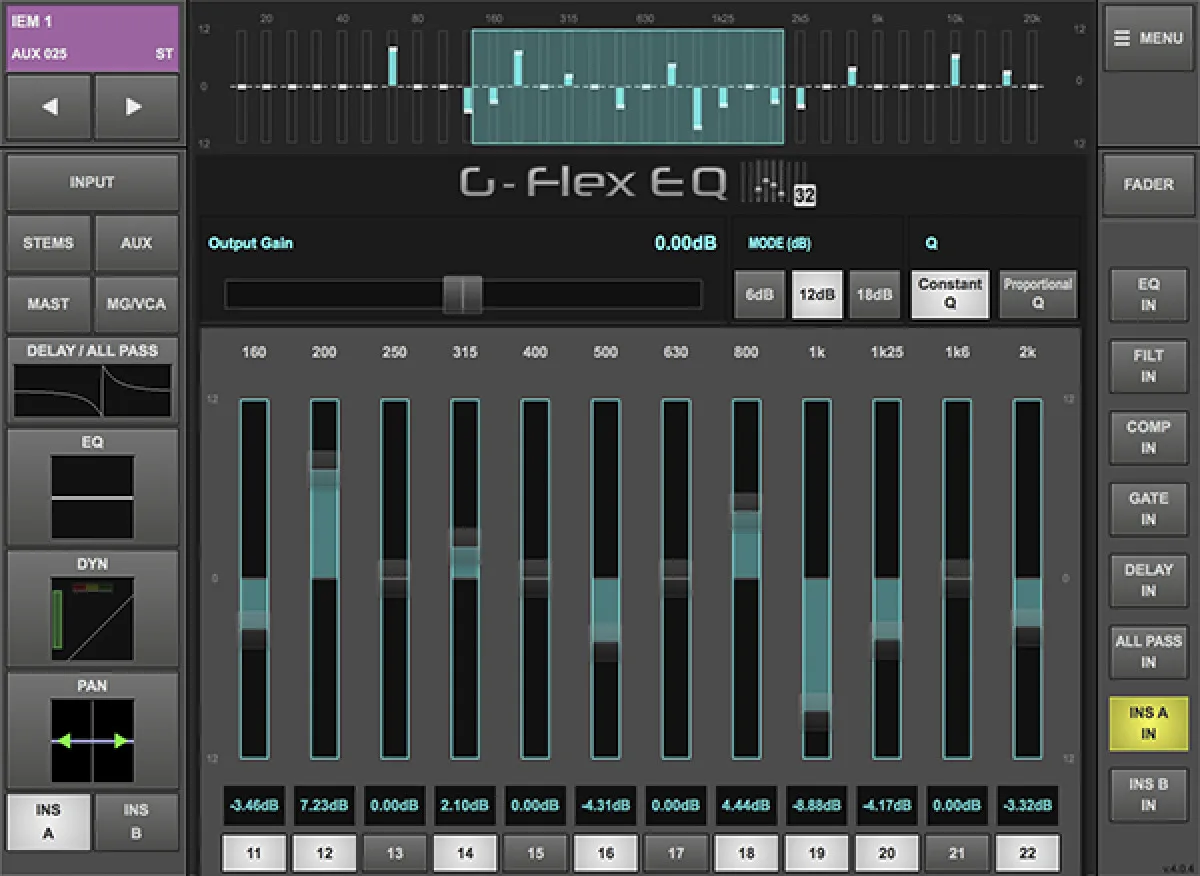Toggle band 18 button
This screenshot has height=876, width=1200.
[x=746, y=854]
